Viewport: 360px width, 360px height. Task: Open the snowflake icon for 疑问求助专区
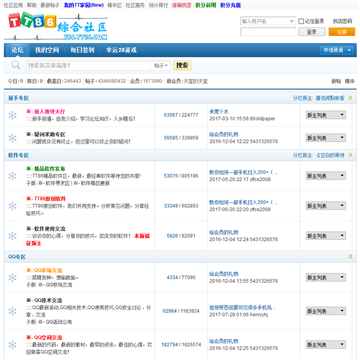pos(12,138)
